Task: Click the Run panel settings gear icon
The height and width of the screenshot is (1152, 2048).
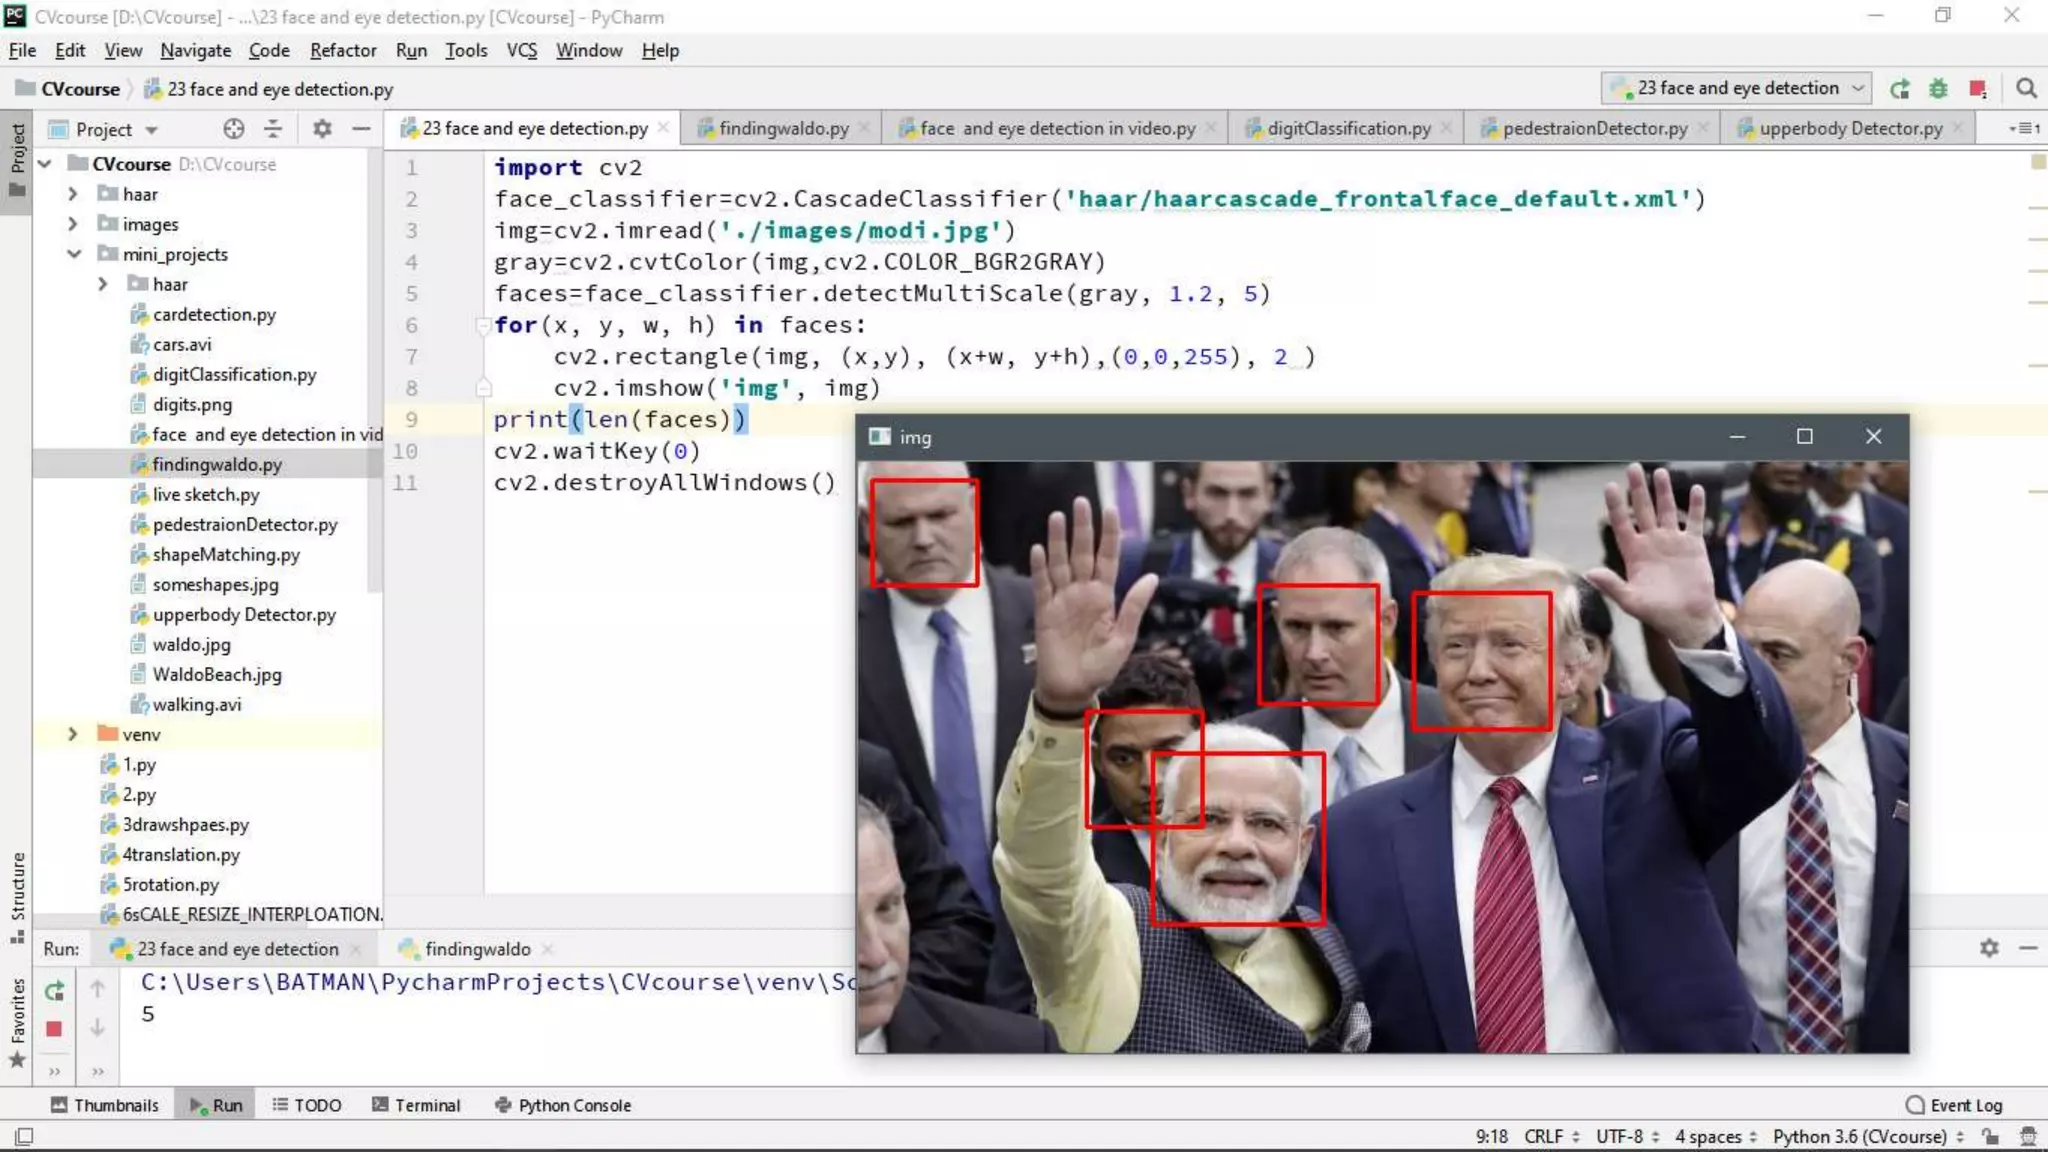Action: [x=1989, y=948]
